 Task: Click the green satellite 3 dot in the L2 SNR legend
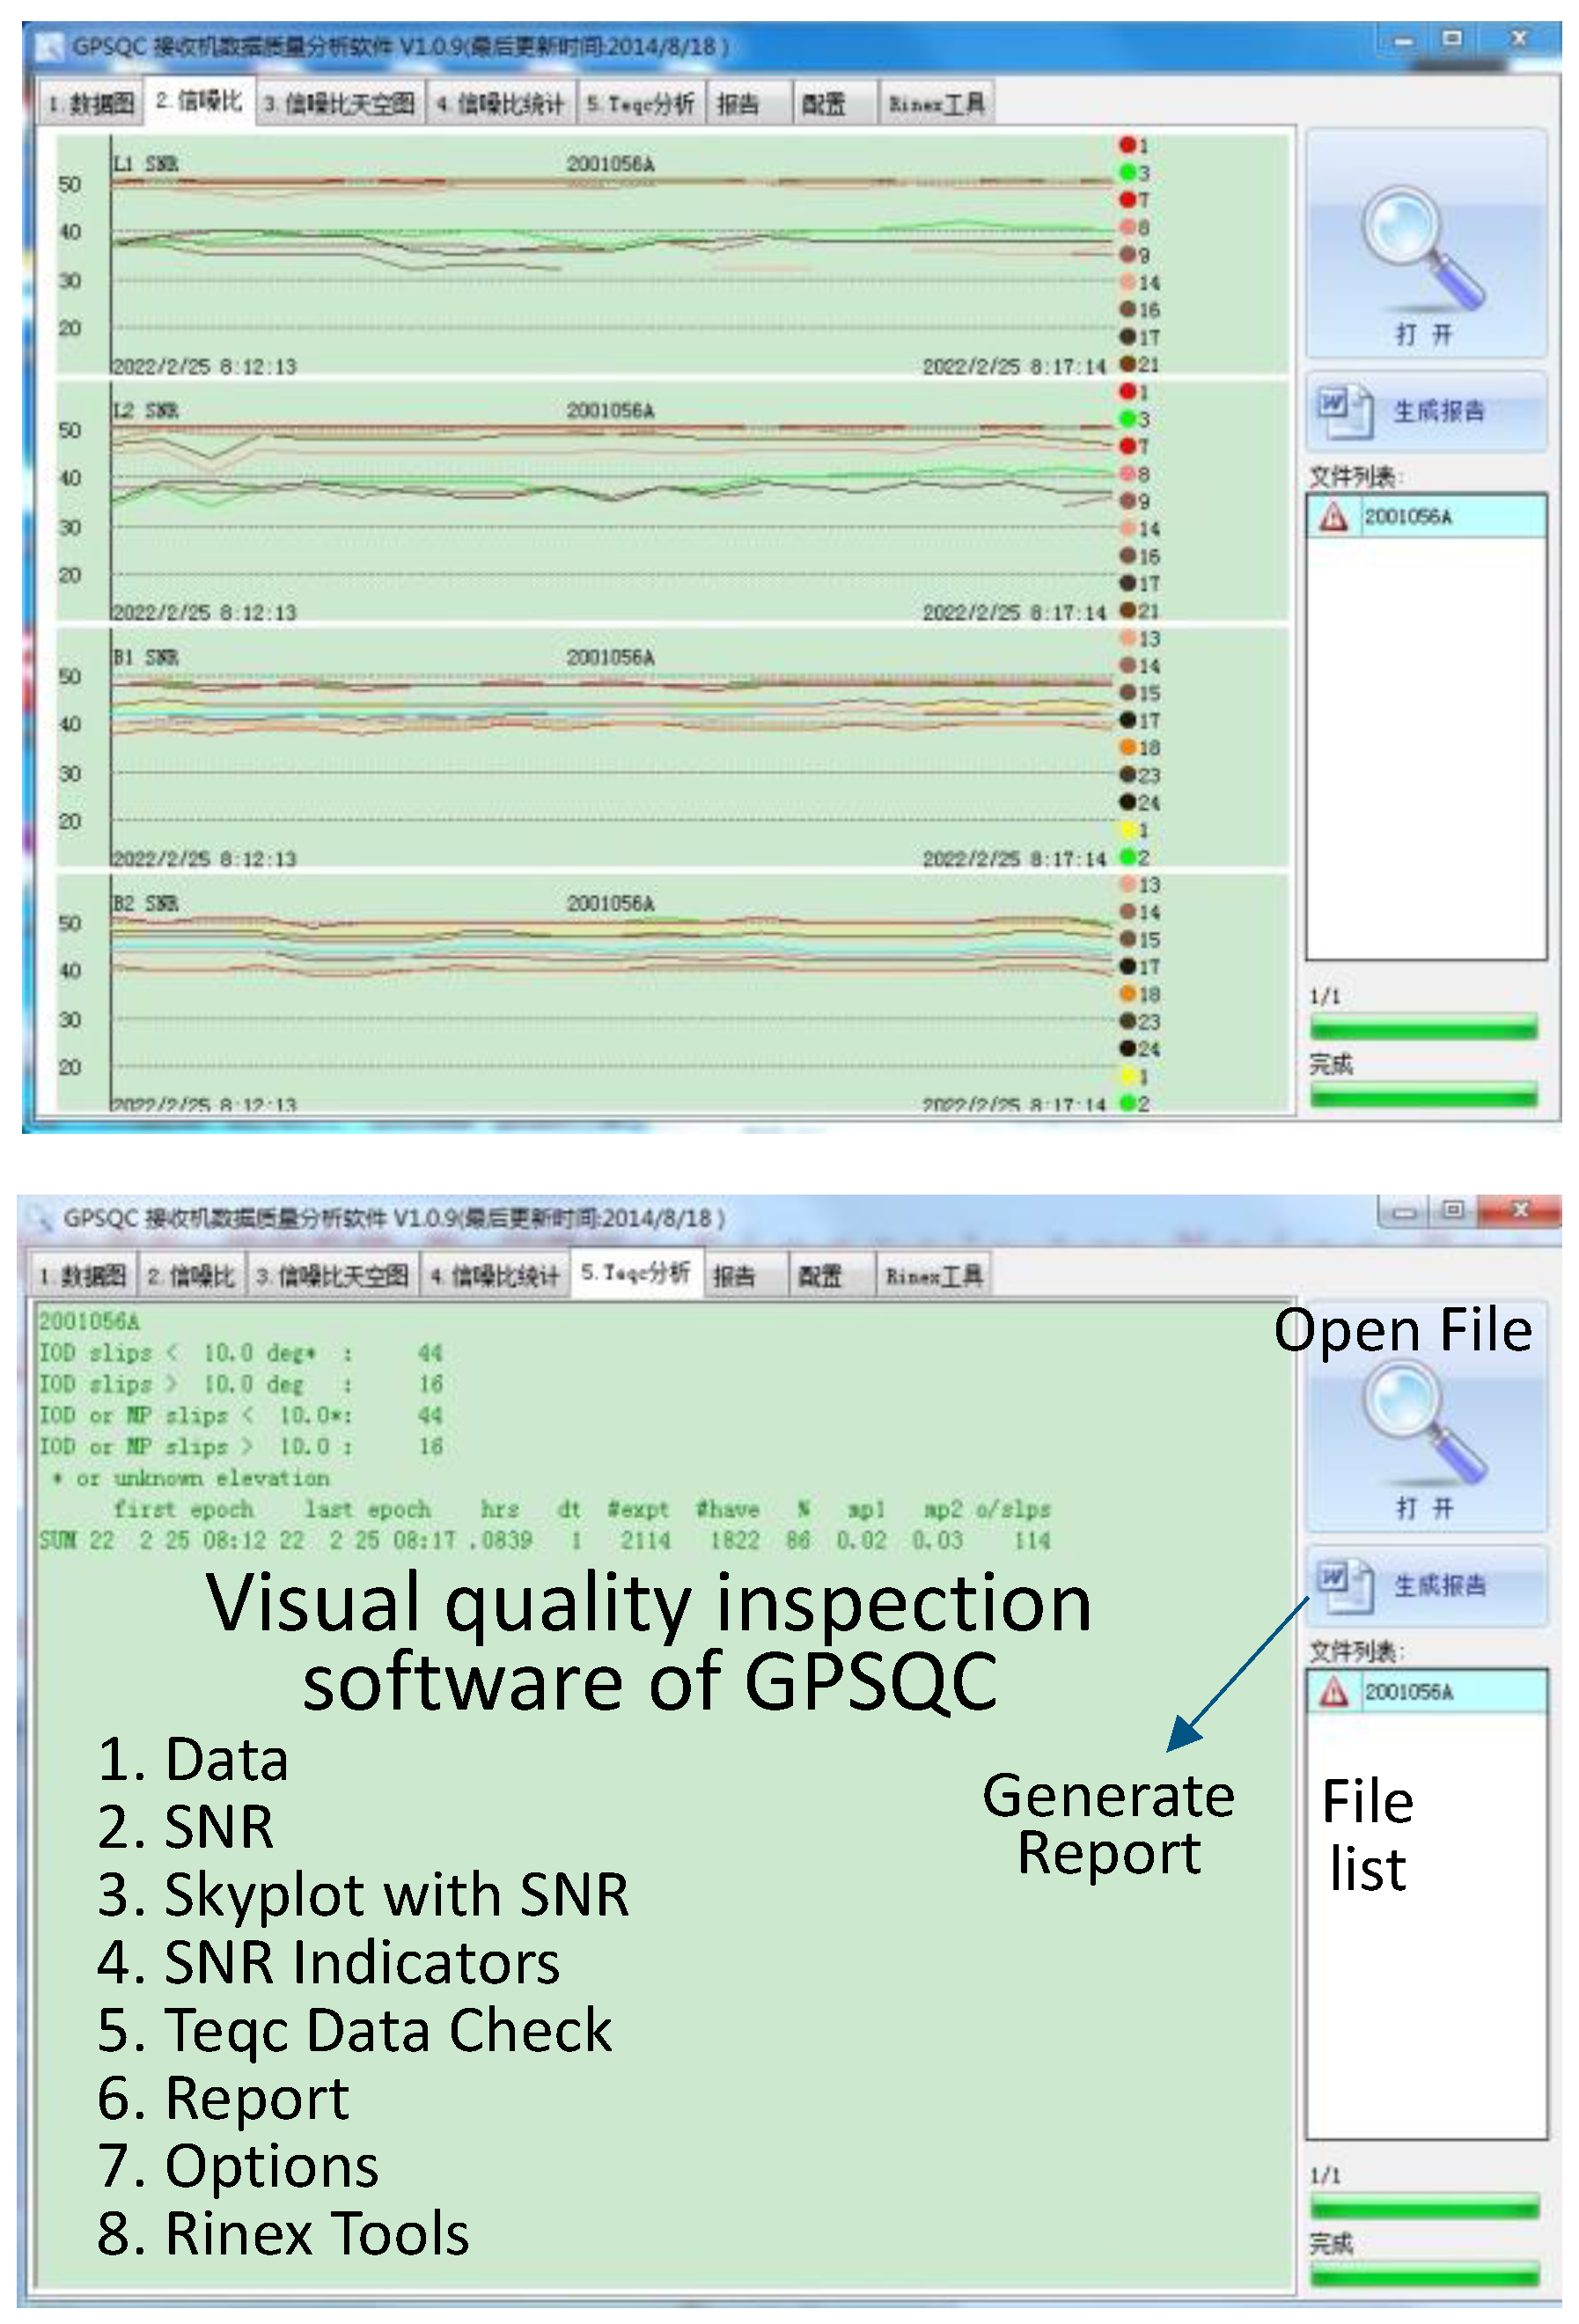point(1127,419)
